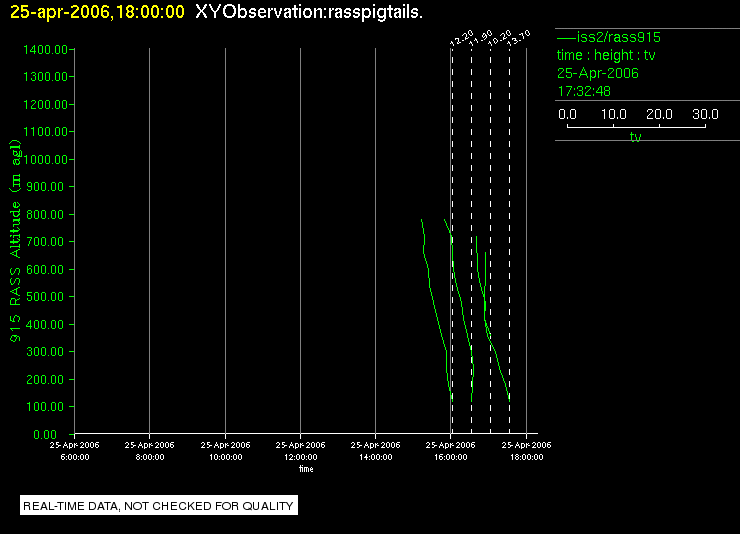Click the 16:00:00 time axis label
The image size is (740, 534).
click(x=451, y=457)
